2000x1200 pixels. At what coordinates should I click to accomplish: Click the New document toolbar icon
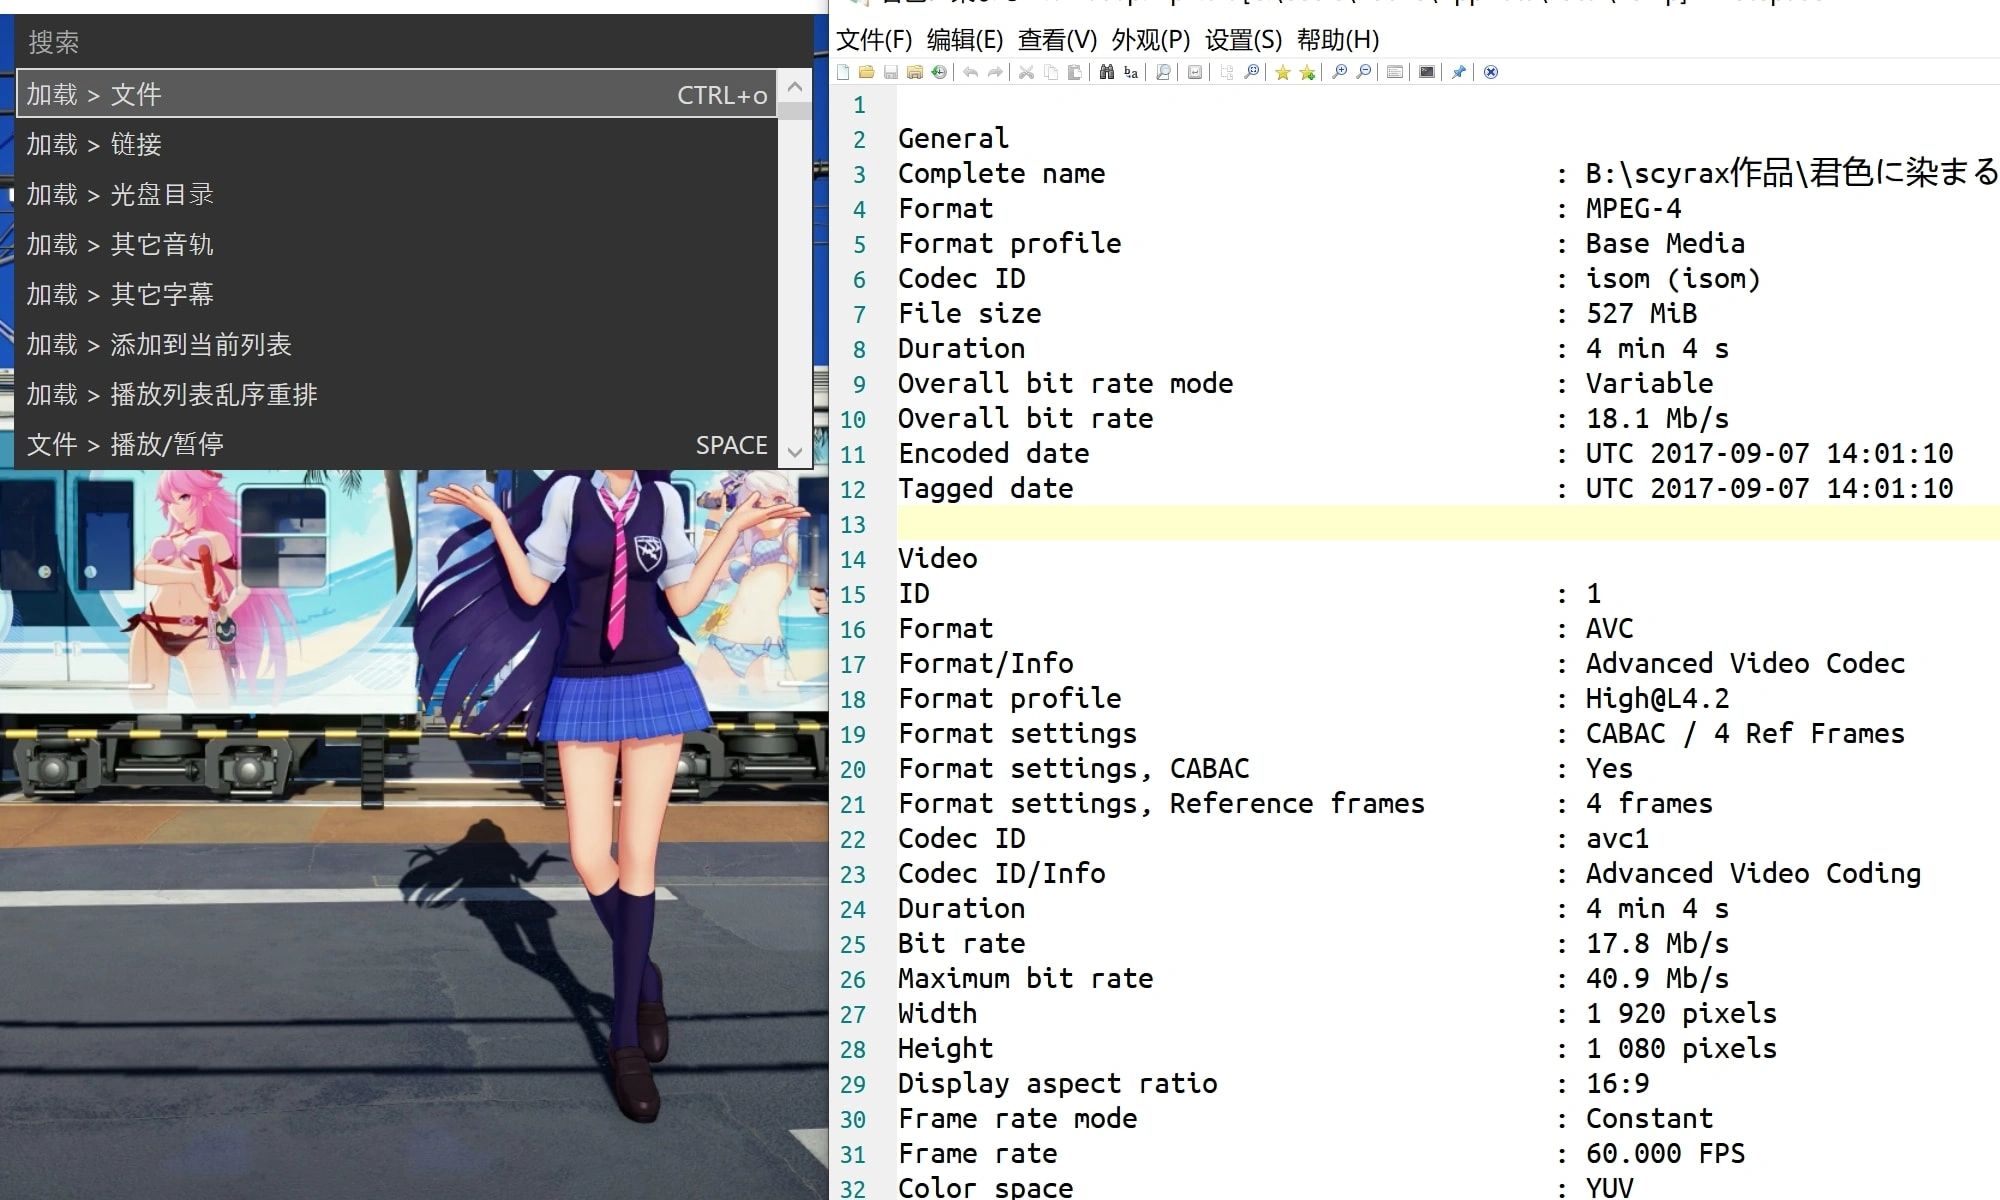pyautogui.click(x=843, y=72)
